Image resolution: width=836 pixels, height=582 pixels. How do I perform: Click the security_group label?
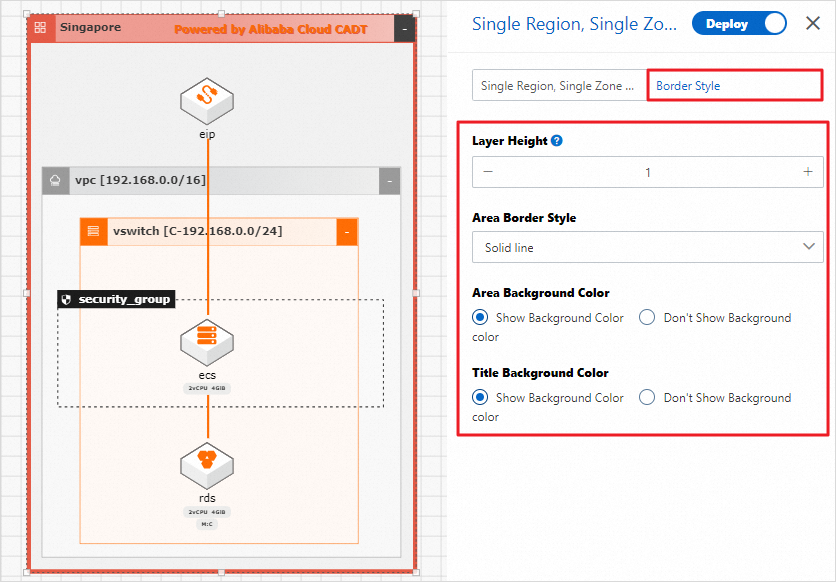pos(124,300)
